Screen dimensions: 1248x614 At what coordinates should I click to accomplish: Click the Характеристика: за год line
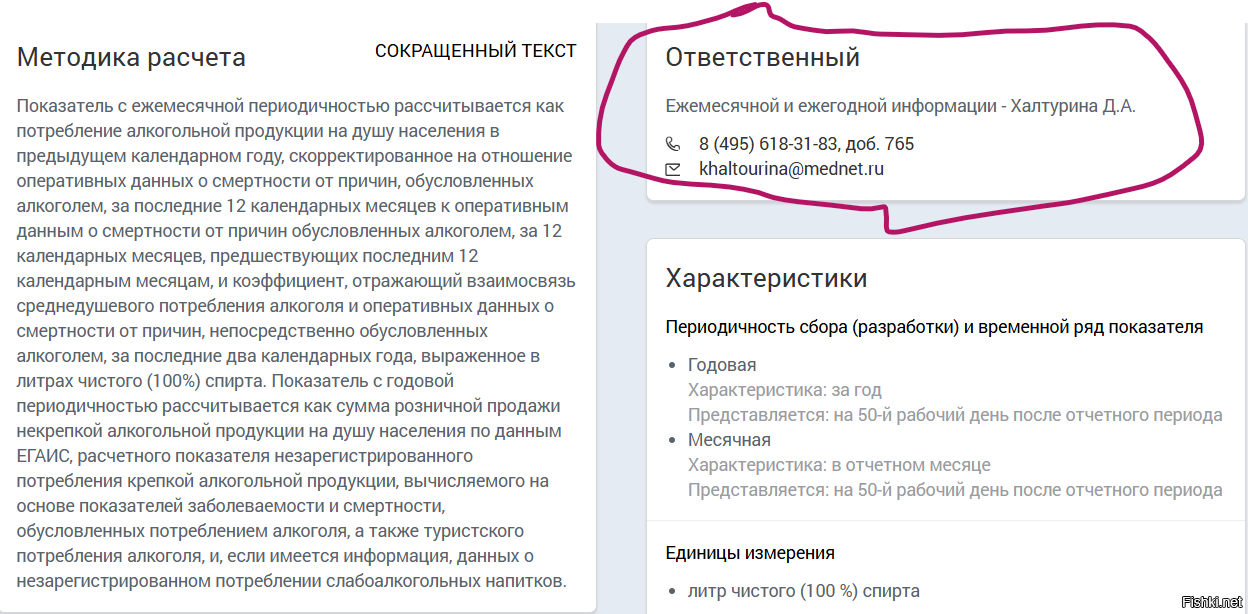[x=784, y=390]
